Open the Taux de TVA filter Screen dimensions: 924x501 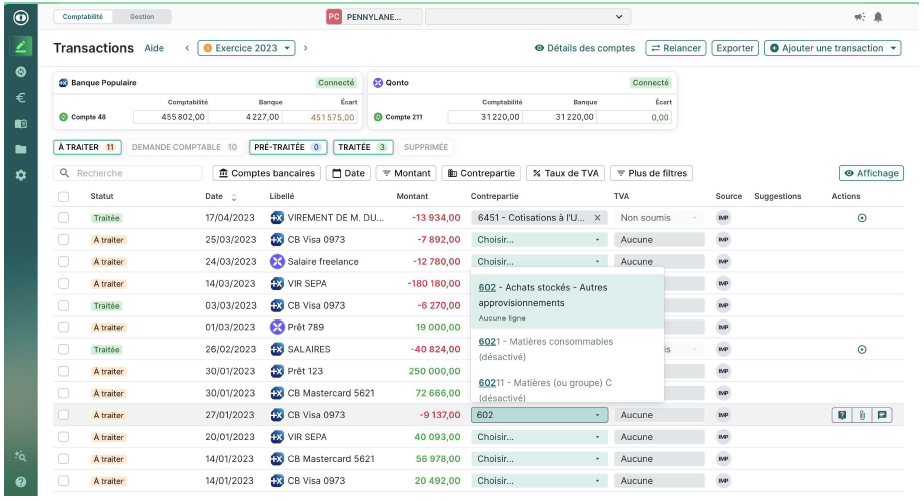coord(566,173)
